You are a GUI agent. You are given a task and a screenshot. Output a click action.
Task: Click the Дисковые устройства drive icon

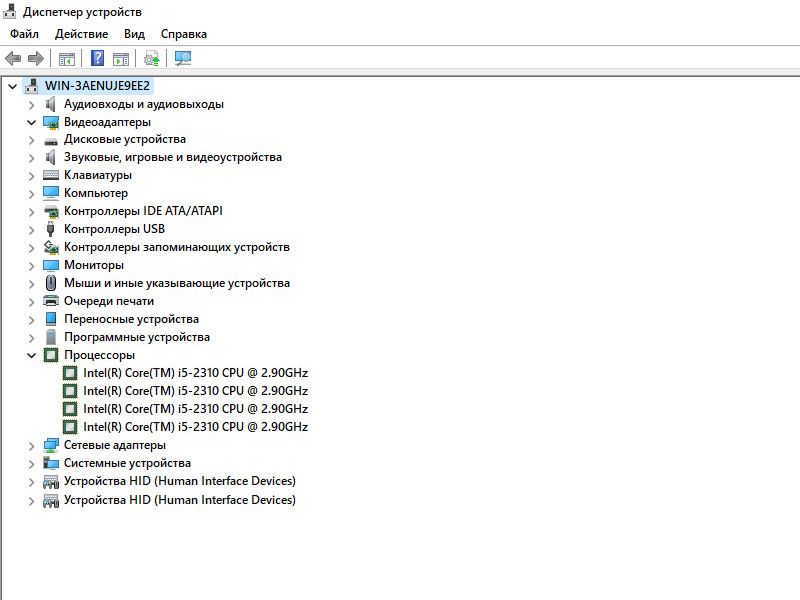[51, 140]
